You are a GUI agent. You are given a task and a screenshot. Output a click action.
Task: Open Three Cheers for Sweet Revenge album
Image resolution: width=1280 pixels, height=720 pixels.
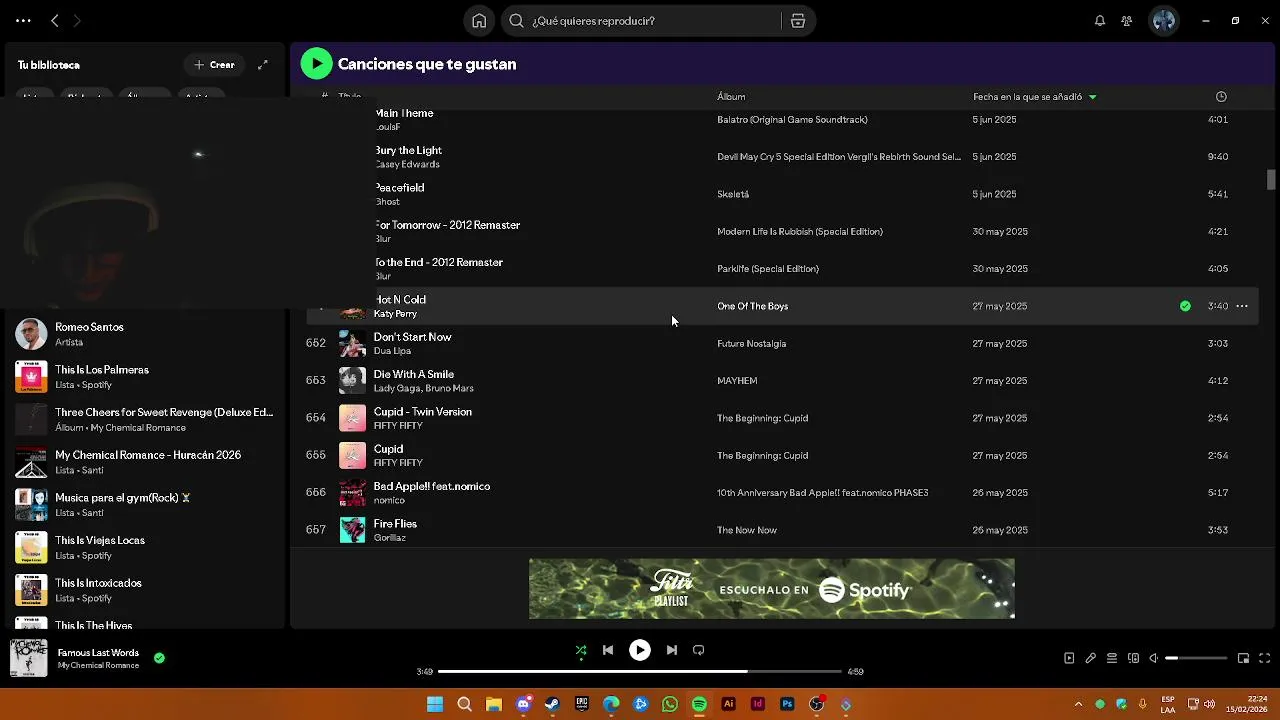tap(145, 420)
